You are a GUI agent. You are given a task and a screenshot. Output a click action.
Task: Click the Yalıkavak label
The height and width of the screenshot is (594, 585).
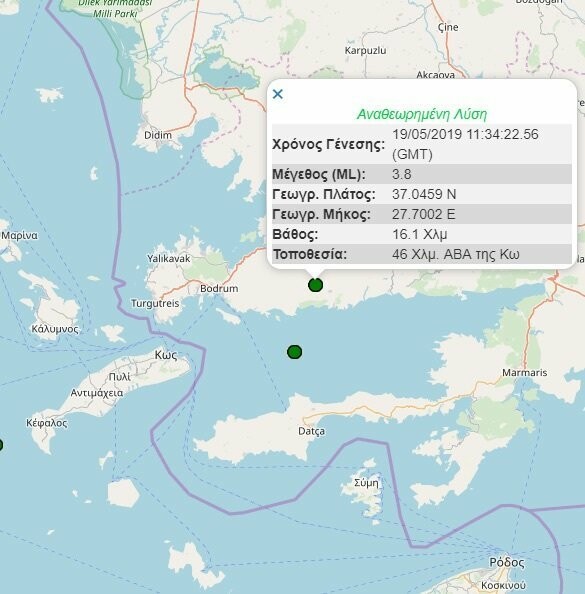click(x=169, y=259)
